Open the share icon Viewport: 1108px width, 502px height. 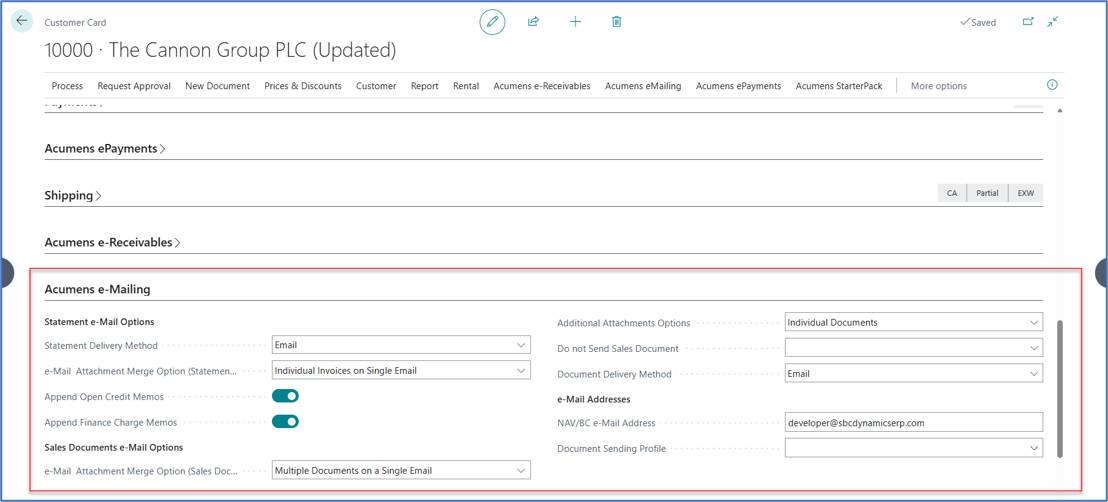click(534, 22)
